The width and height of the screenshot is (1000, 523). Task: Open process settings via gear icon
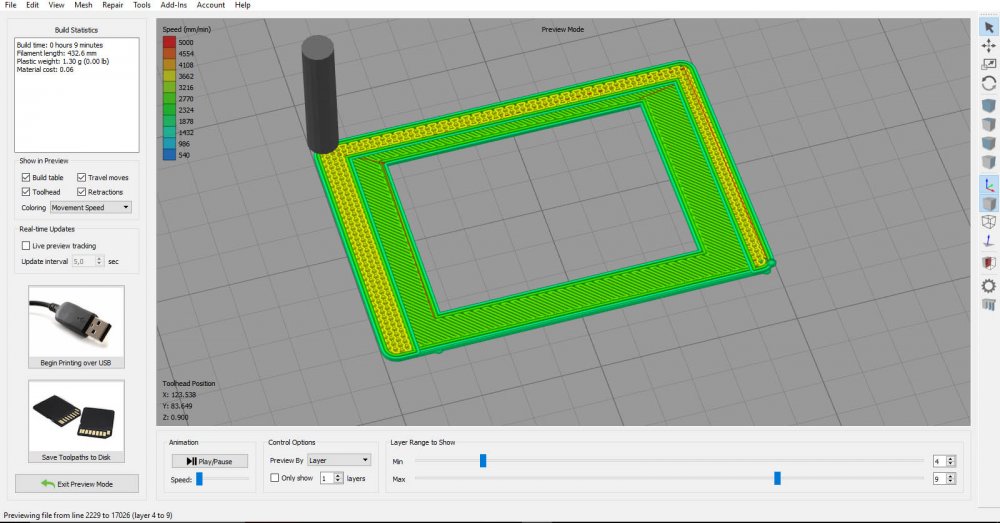[x=988, y=286]
